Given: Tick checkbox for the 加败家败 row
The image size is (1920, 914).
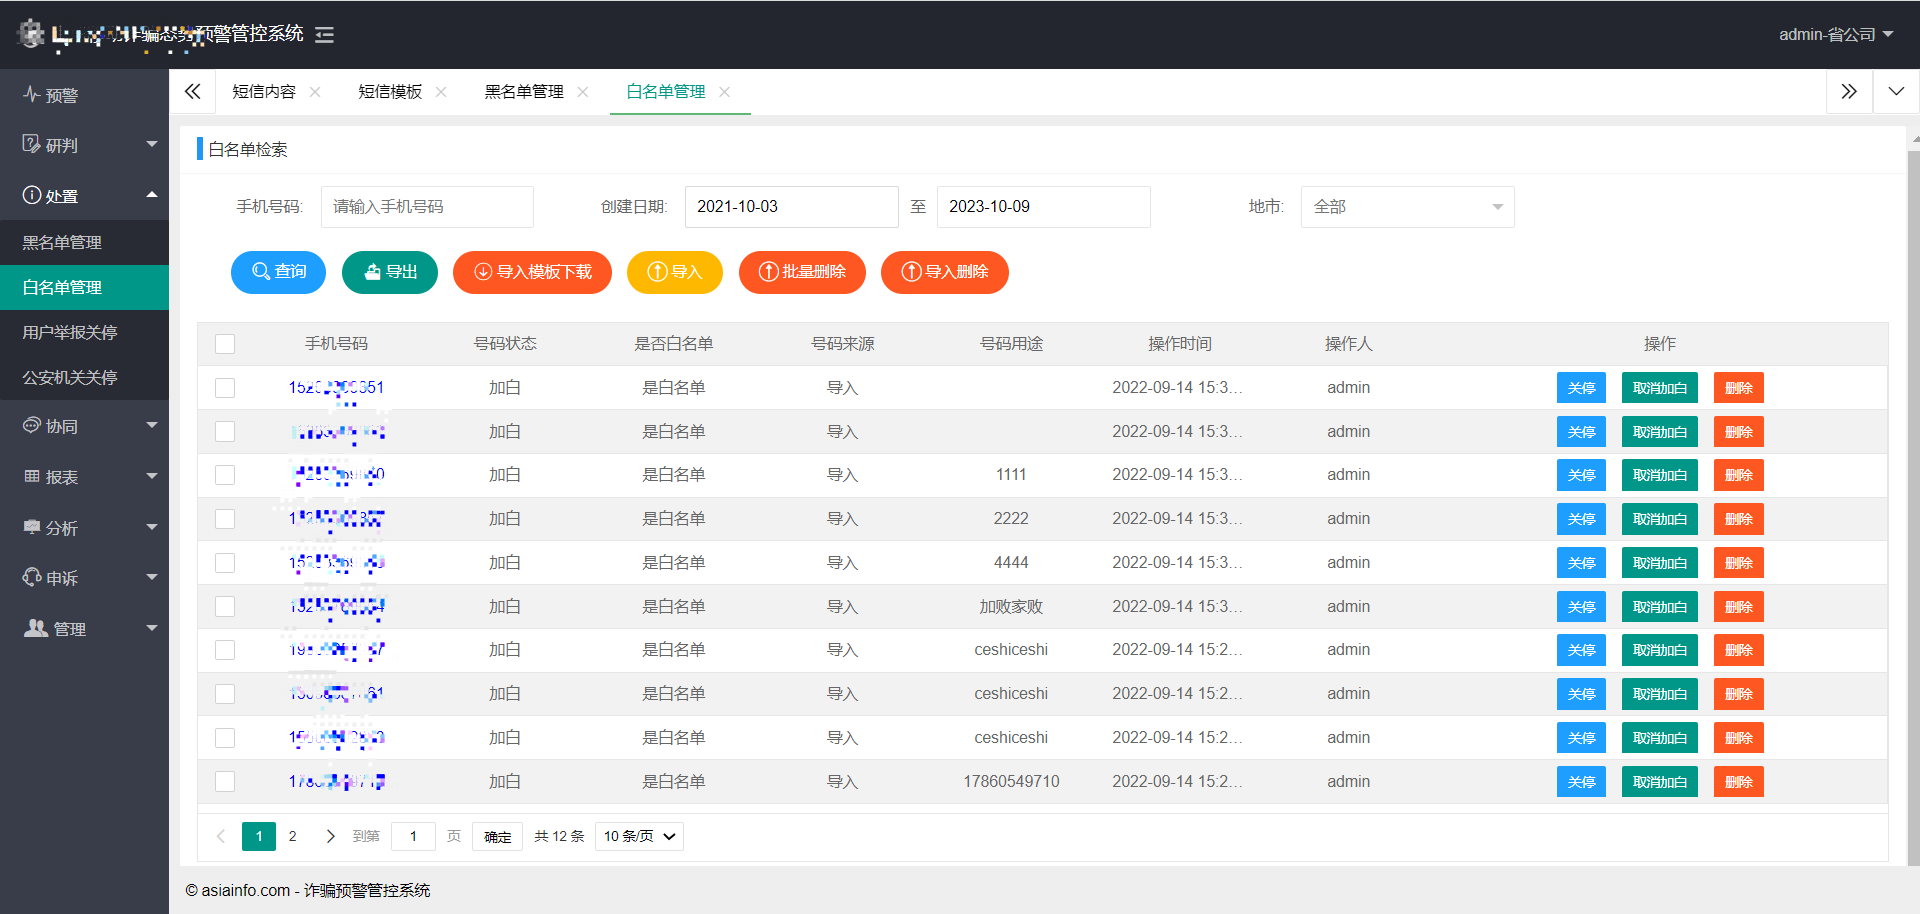Looking at the screenshot, I should coord(225,607).
